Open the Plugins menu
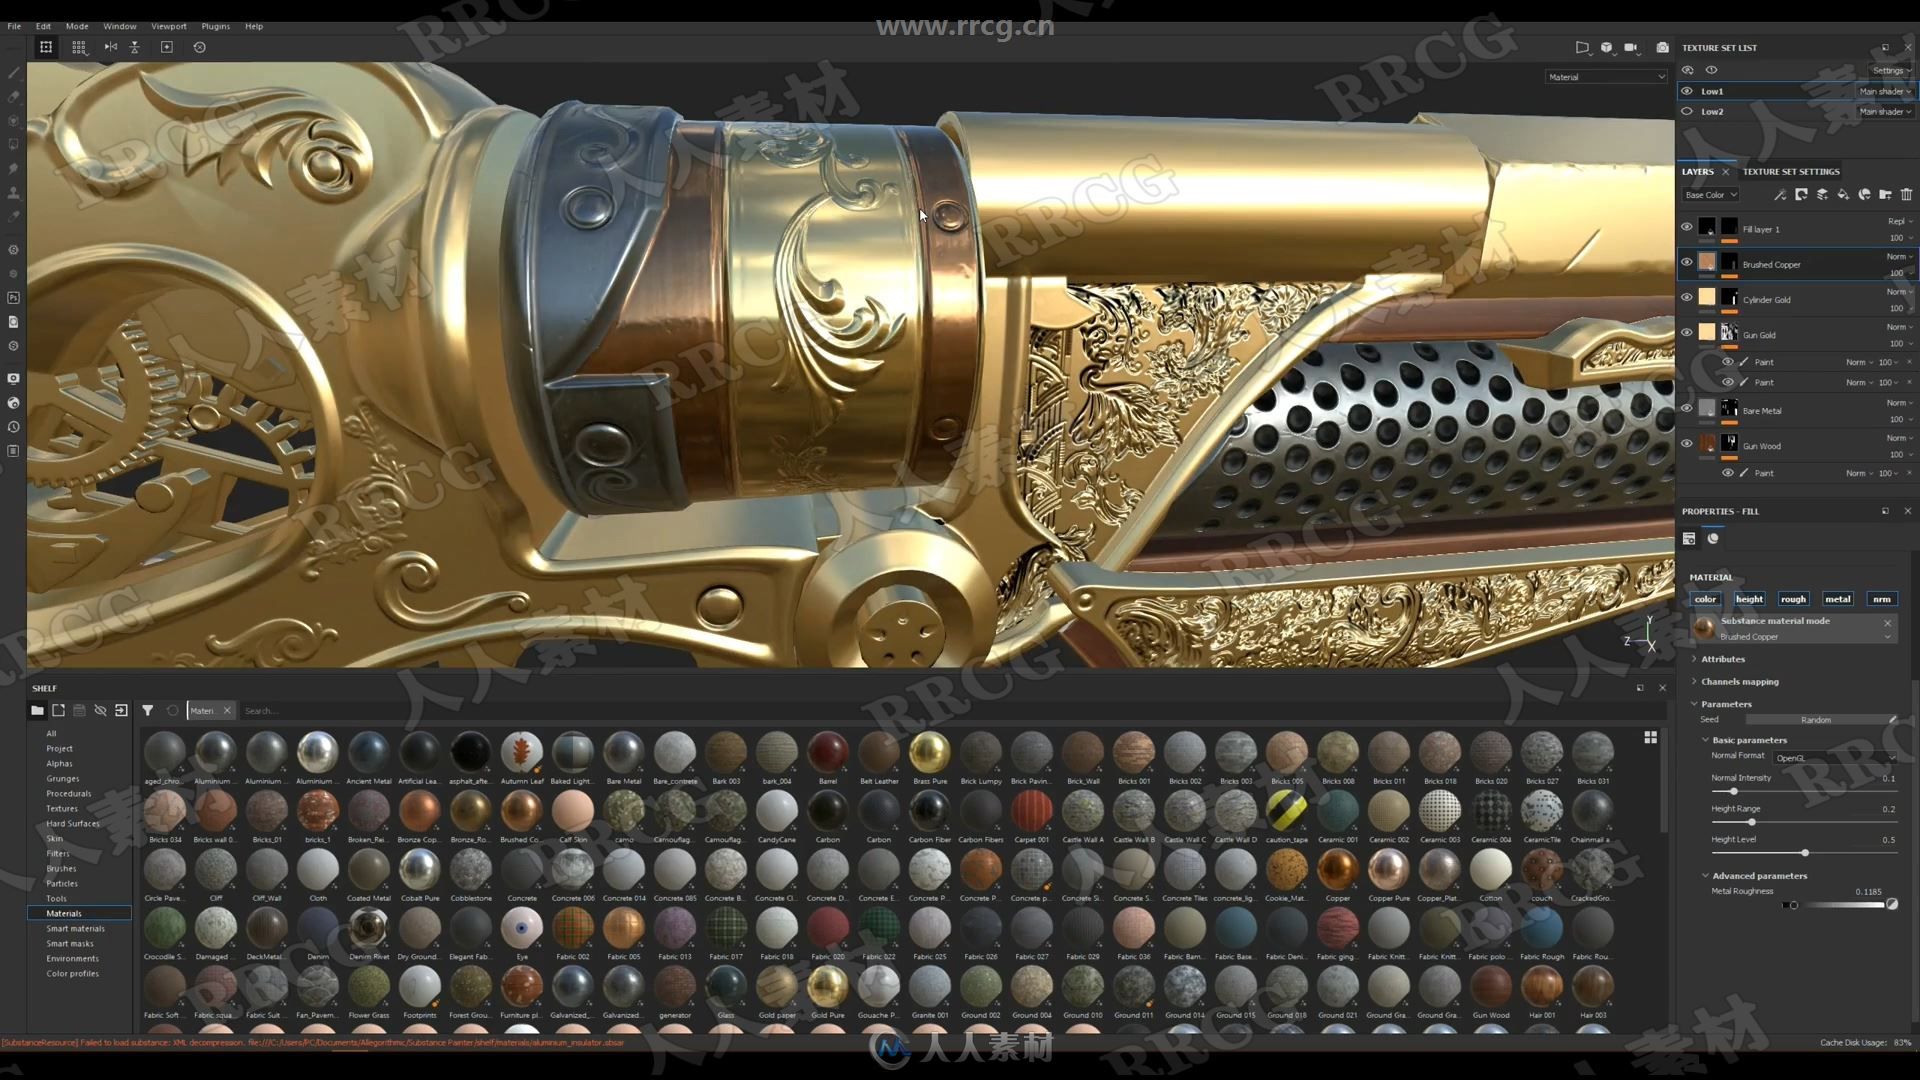The image size is (1920, 1080). coord(215,26)
